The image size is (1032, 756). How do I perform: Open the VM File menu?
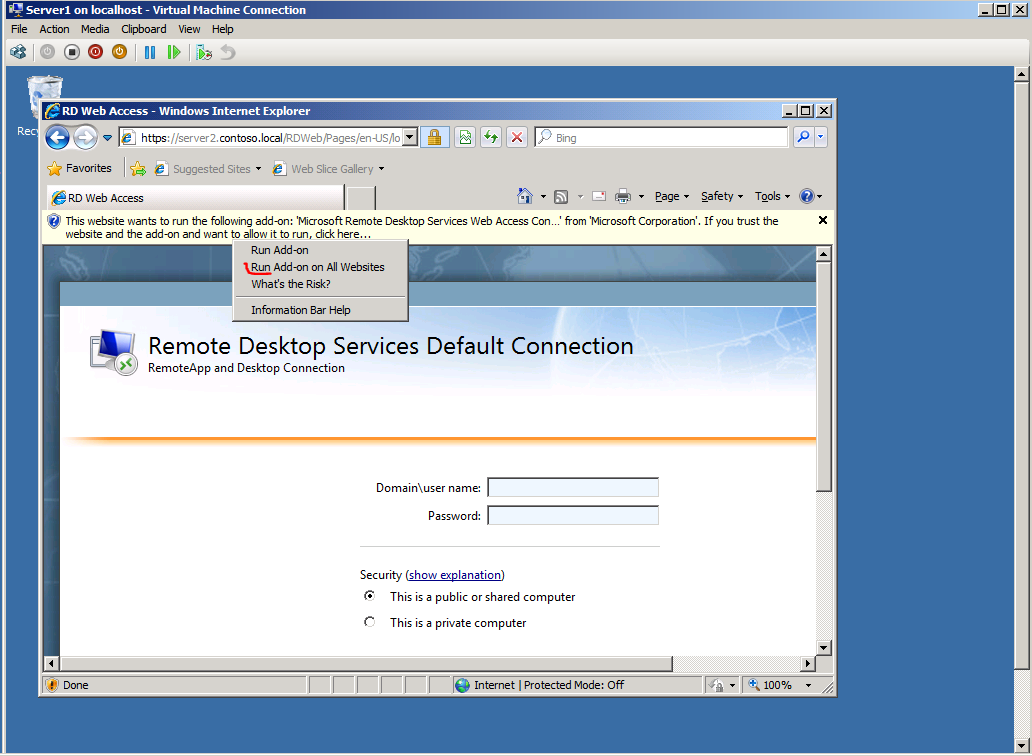pos(19,29)
